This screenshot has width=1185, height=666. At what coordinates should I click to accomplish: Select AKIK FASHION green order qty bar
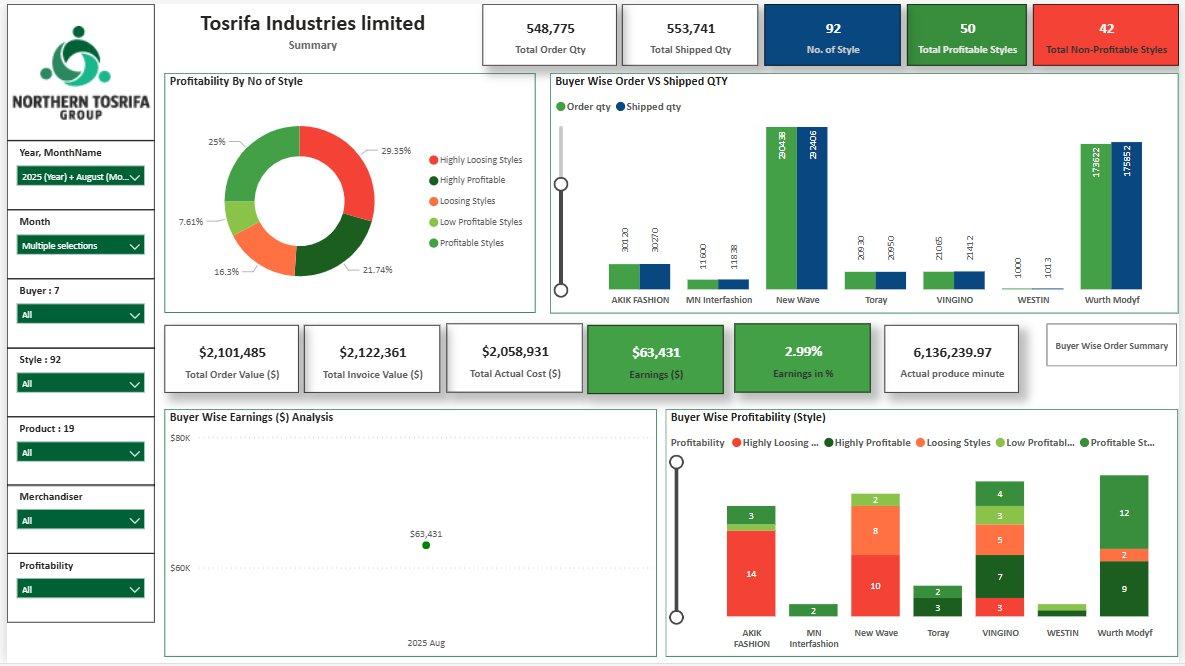click(624, 277)
